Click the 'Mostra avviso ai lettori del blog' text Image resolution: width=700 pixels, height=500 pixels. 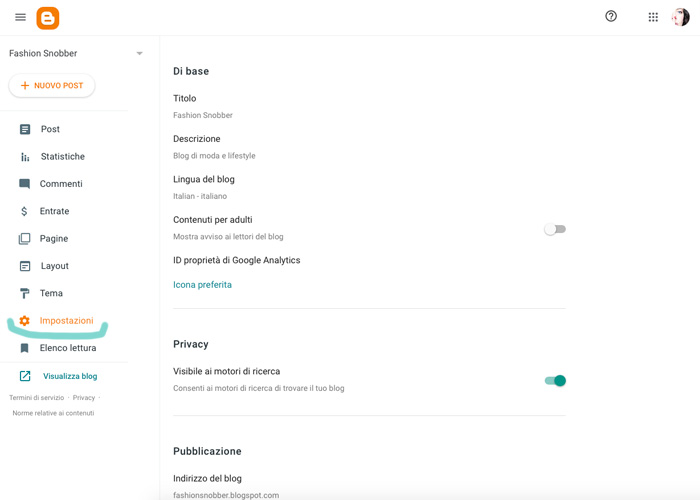click(x=228, y=237)
